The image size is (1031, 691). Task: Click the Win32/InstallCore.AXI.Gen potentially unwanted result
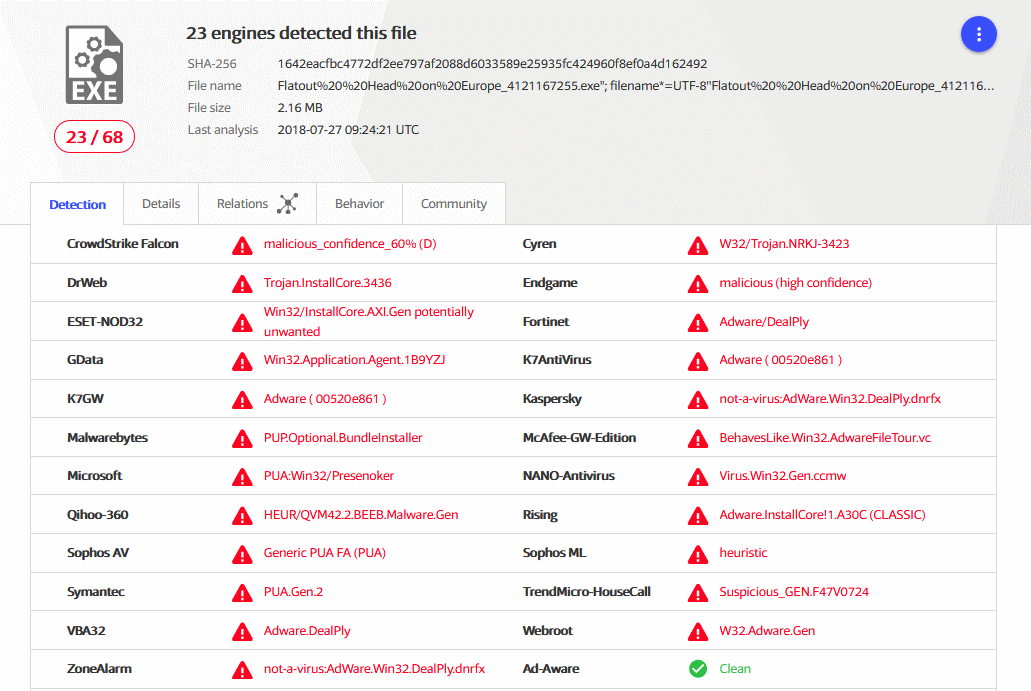click(x=368, y=322)
